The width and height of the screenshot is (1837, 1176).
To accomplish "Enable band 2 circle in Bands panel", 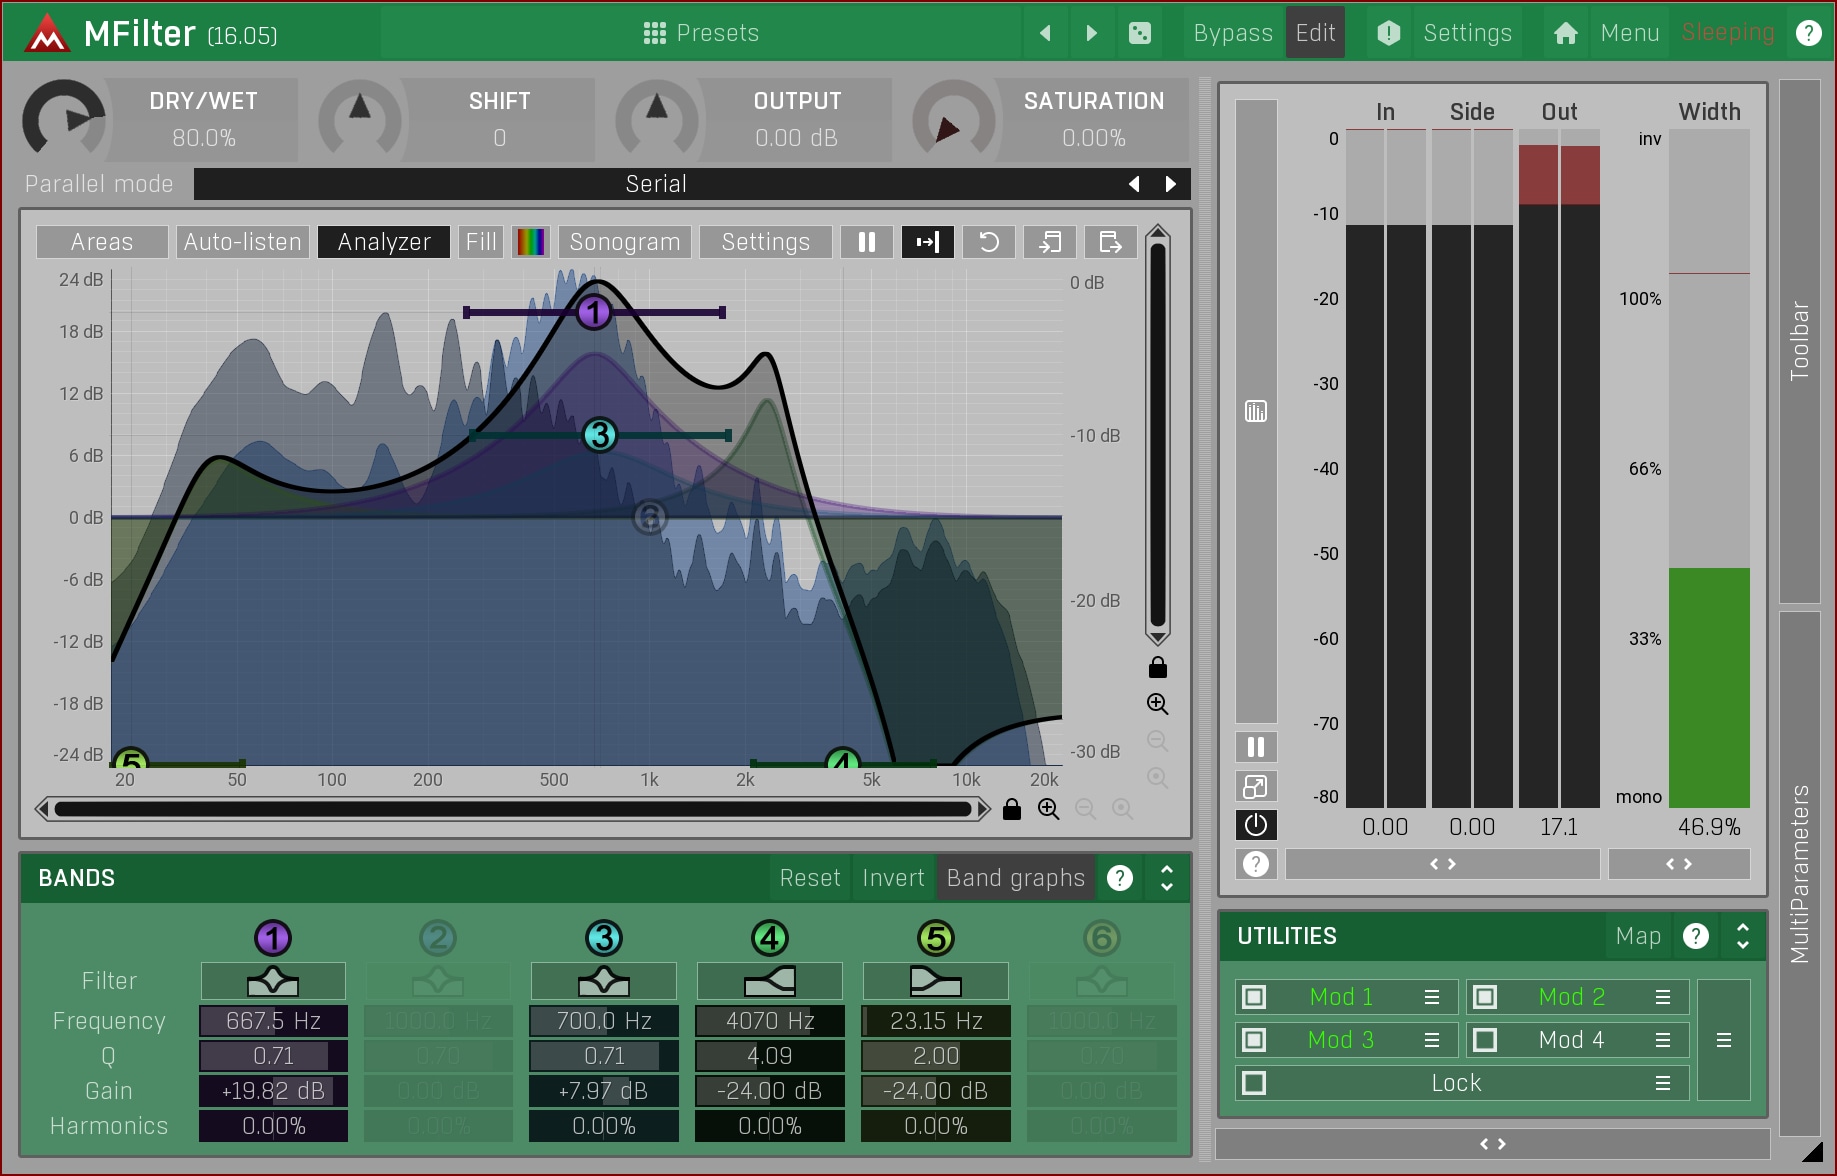I will coord(438,938).
